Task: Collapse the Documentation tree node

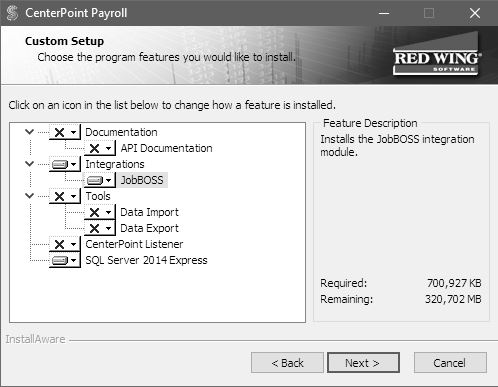Action: point(30,132)
